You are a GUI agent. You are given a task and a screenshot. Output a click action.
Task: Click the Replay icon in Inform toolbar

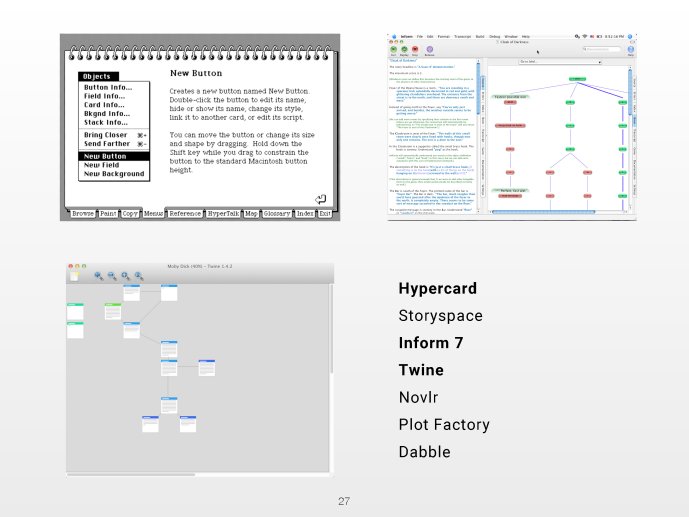(x=404, y=49)
